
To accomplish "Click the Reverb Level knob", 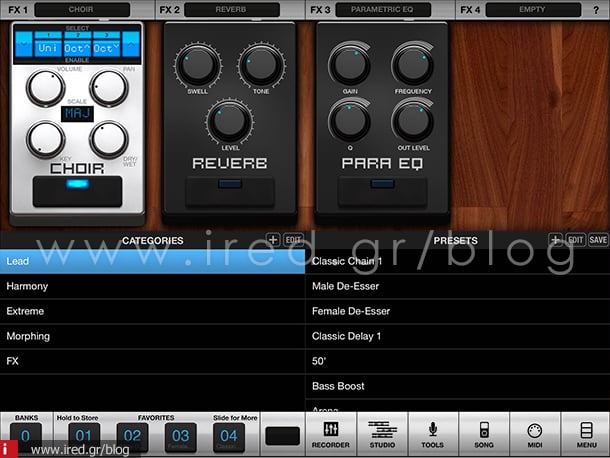I will (x=227, y=125).
